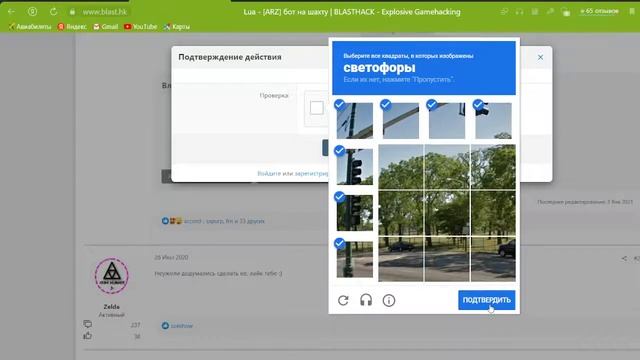Deselect left column tile with traffic light lenses
Viewport: 640px width, 360px height.
click(355, 167)
